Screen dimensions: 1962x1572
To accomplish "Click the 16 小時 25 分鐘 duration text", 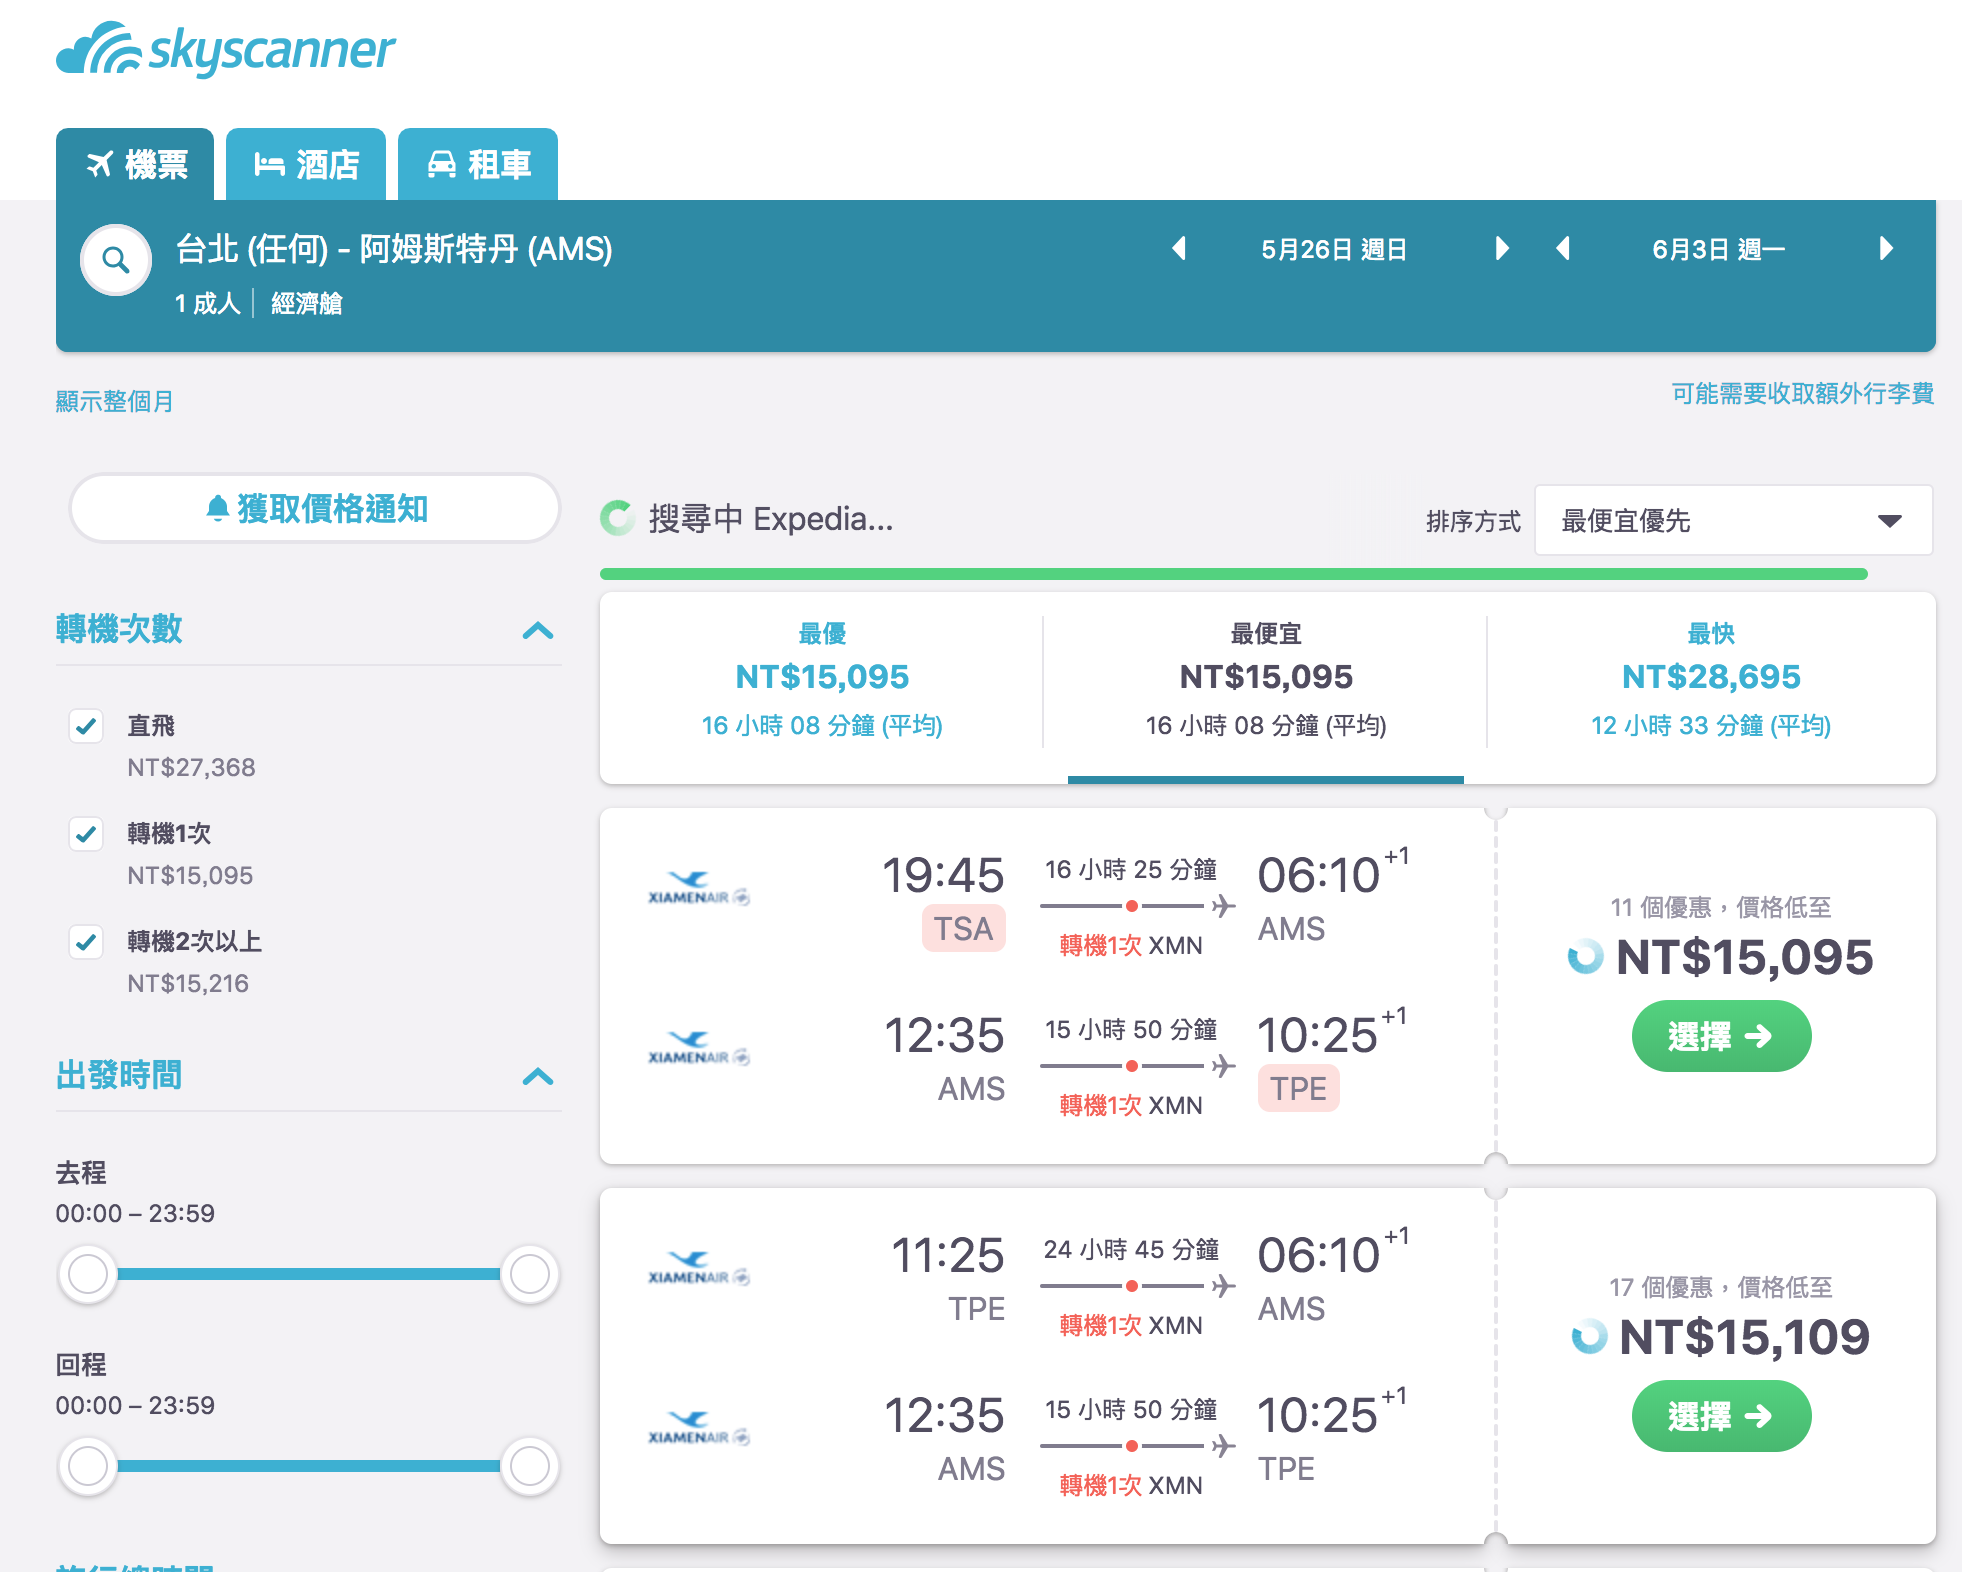I will coord(1131,869).
